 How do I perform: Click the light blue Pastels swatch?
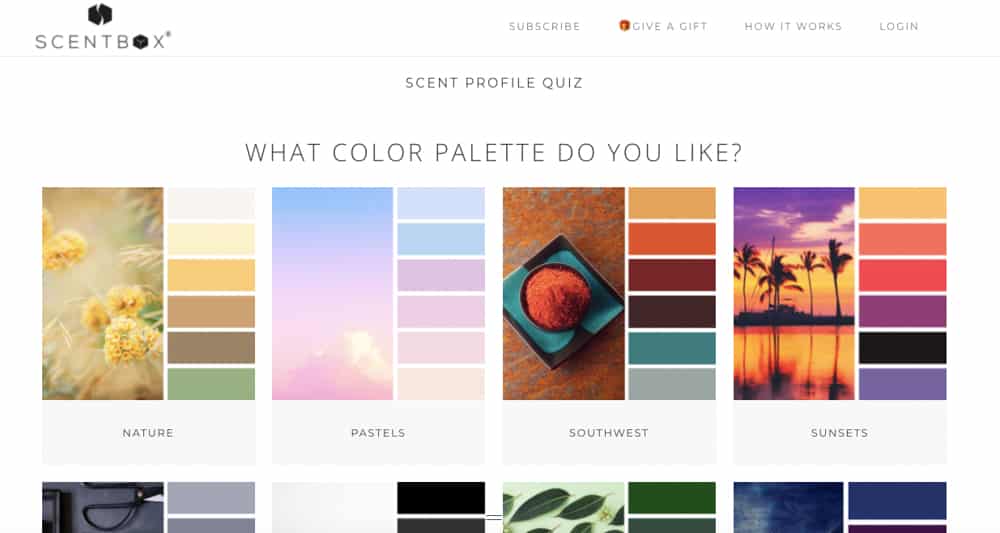[441, 239]
